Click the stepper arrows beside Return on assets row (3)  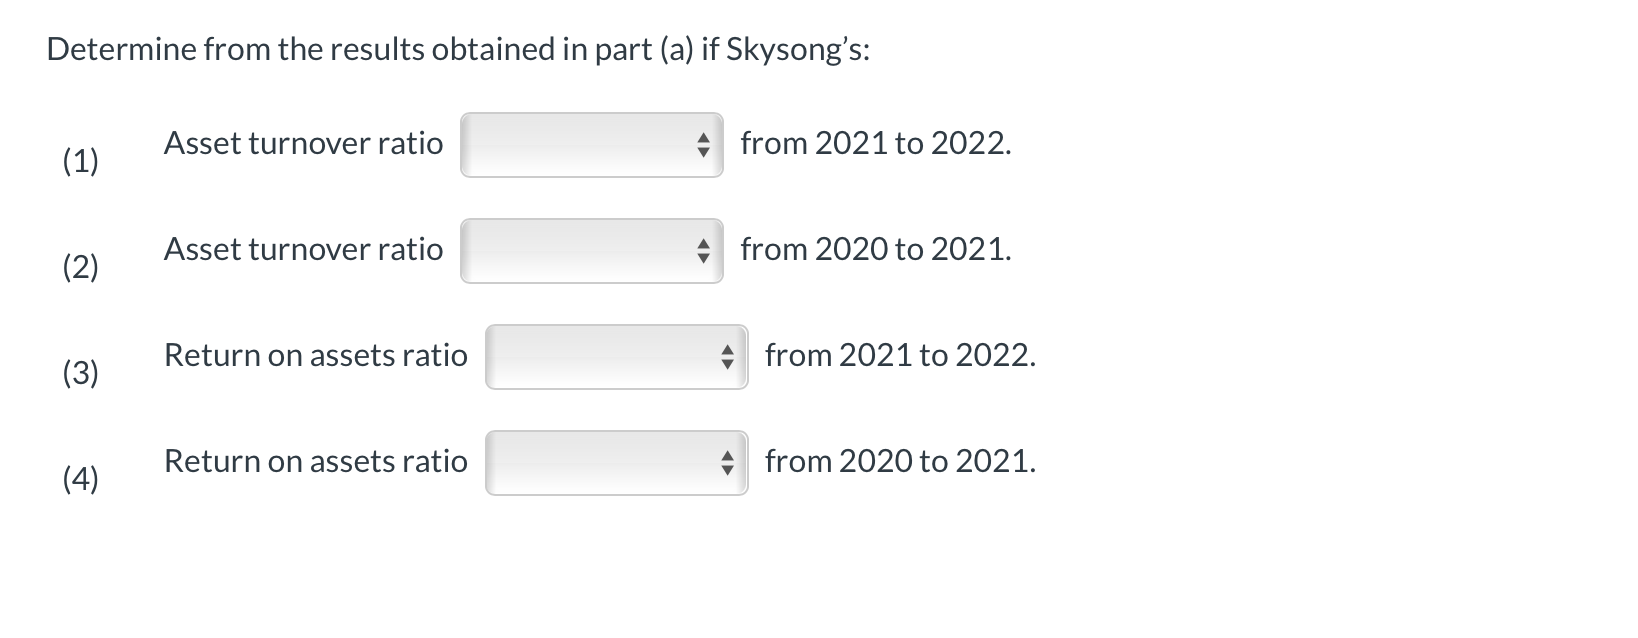[x=730, y=357]
